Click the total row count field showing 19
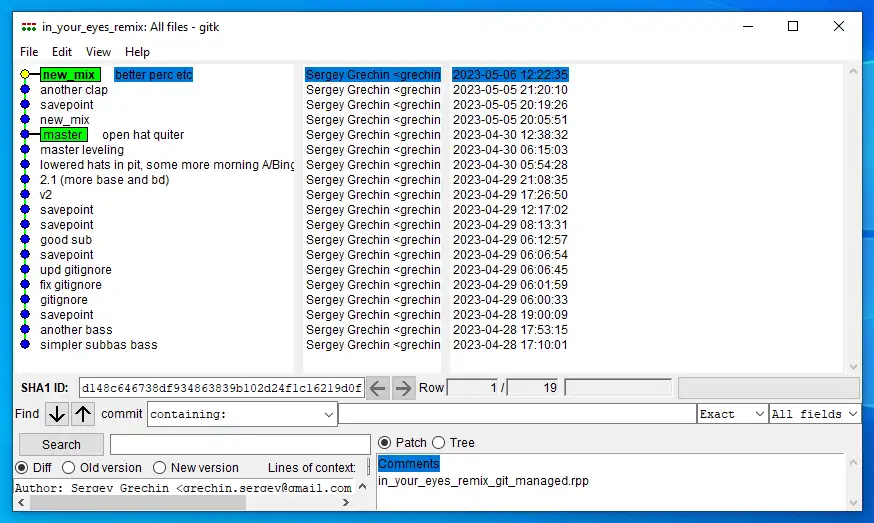Viewport: 874px width, 523px height. tap(532, 388)
